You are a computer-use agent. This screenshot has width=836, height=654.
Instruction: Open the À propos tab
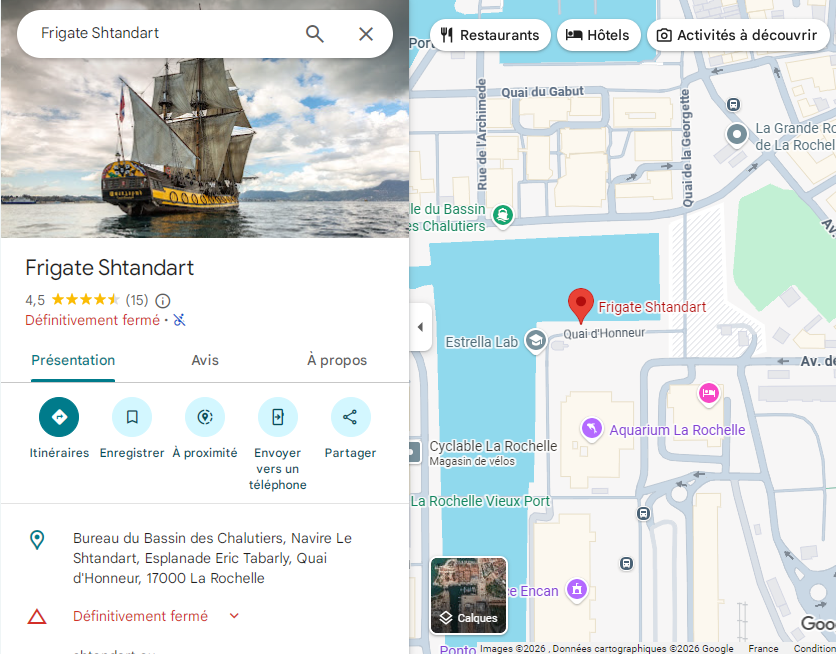337,360
